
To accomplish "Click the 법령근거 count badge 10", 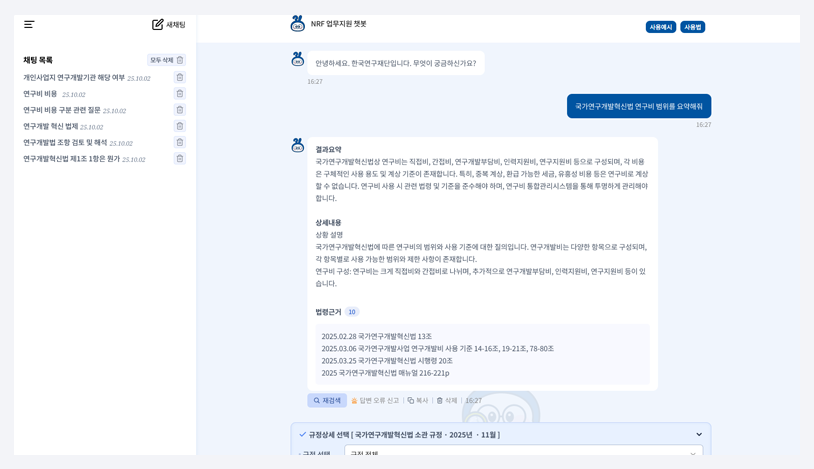I will (352, 312).
